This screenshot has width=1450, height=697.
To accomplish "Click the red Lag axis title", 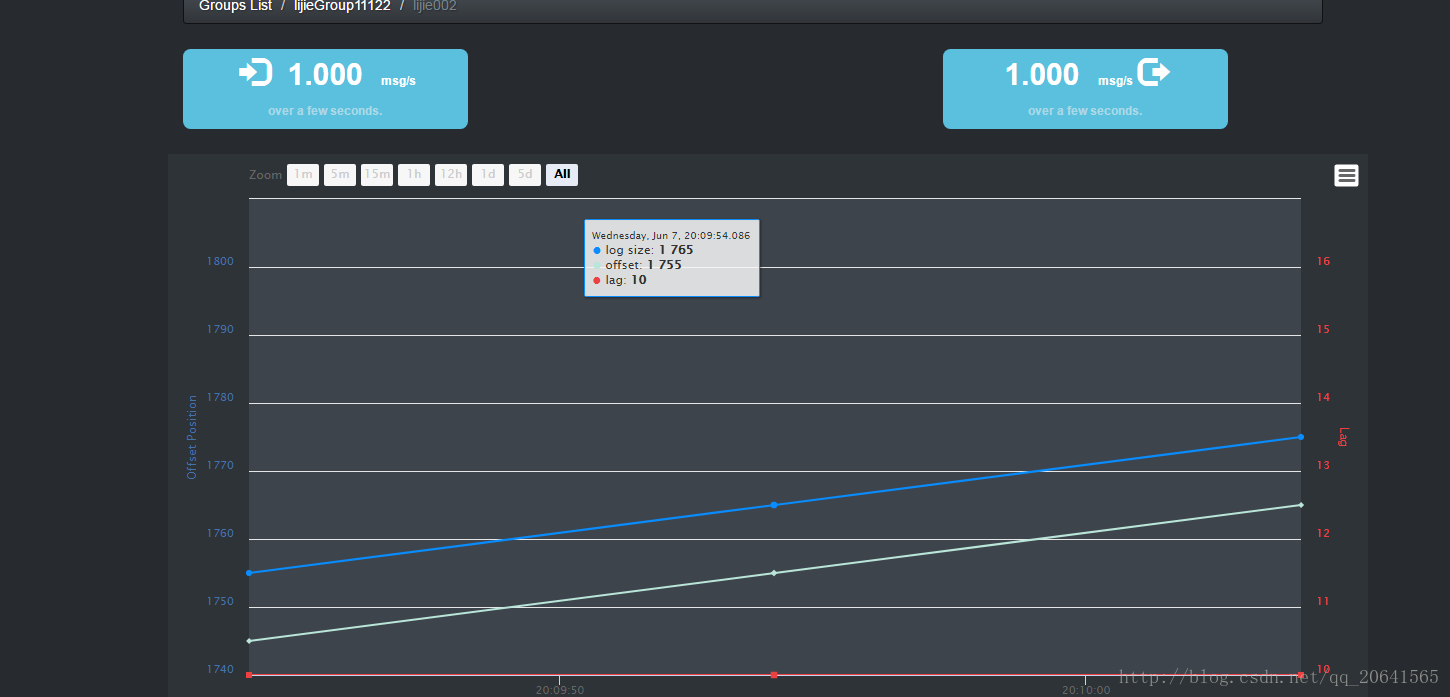I will 1344,437.
